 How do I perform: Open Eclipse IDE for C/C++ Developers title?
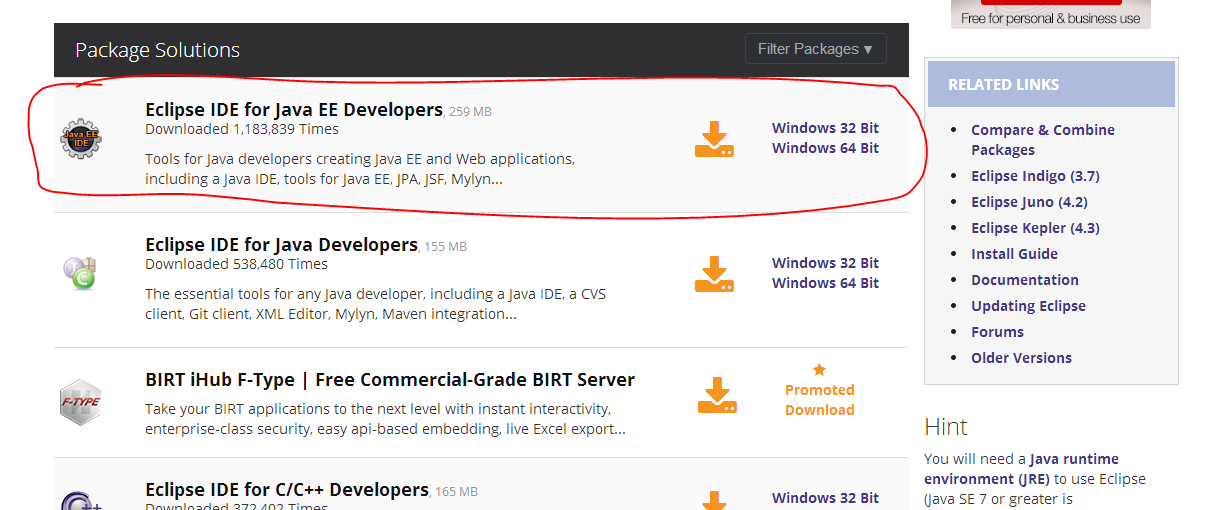point(287,490)
